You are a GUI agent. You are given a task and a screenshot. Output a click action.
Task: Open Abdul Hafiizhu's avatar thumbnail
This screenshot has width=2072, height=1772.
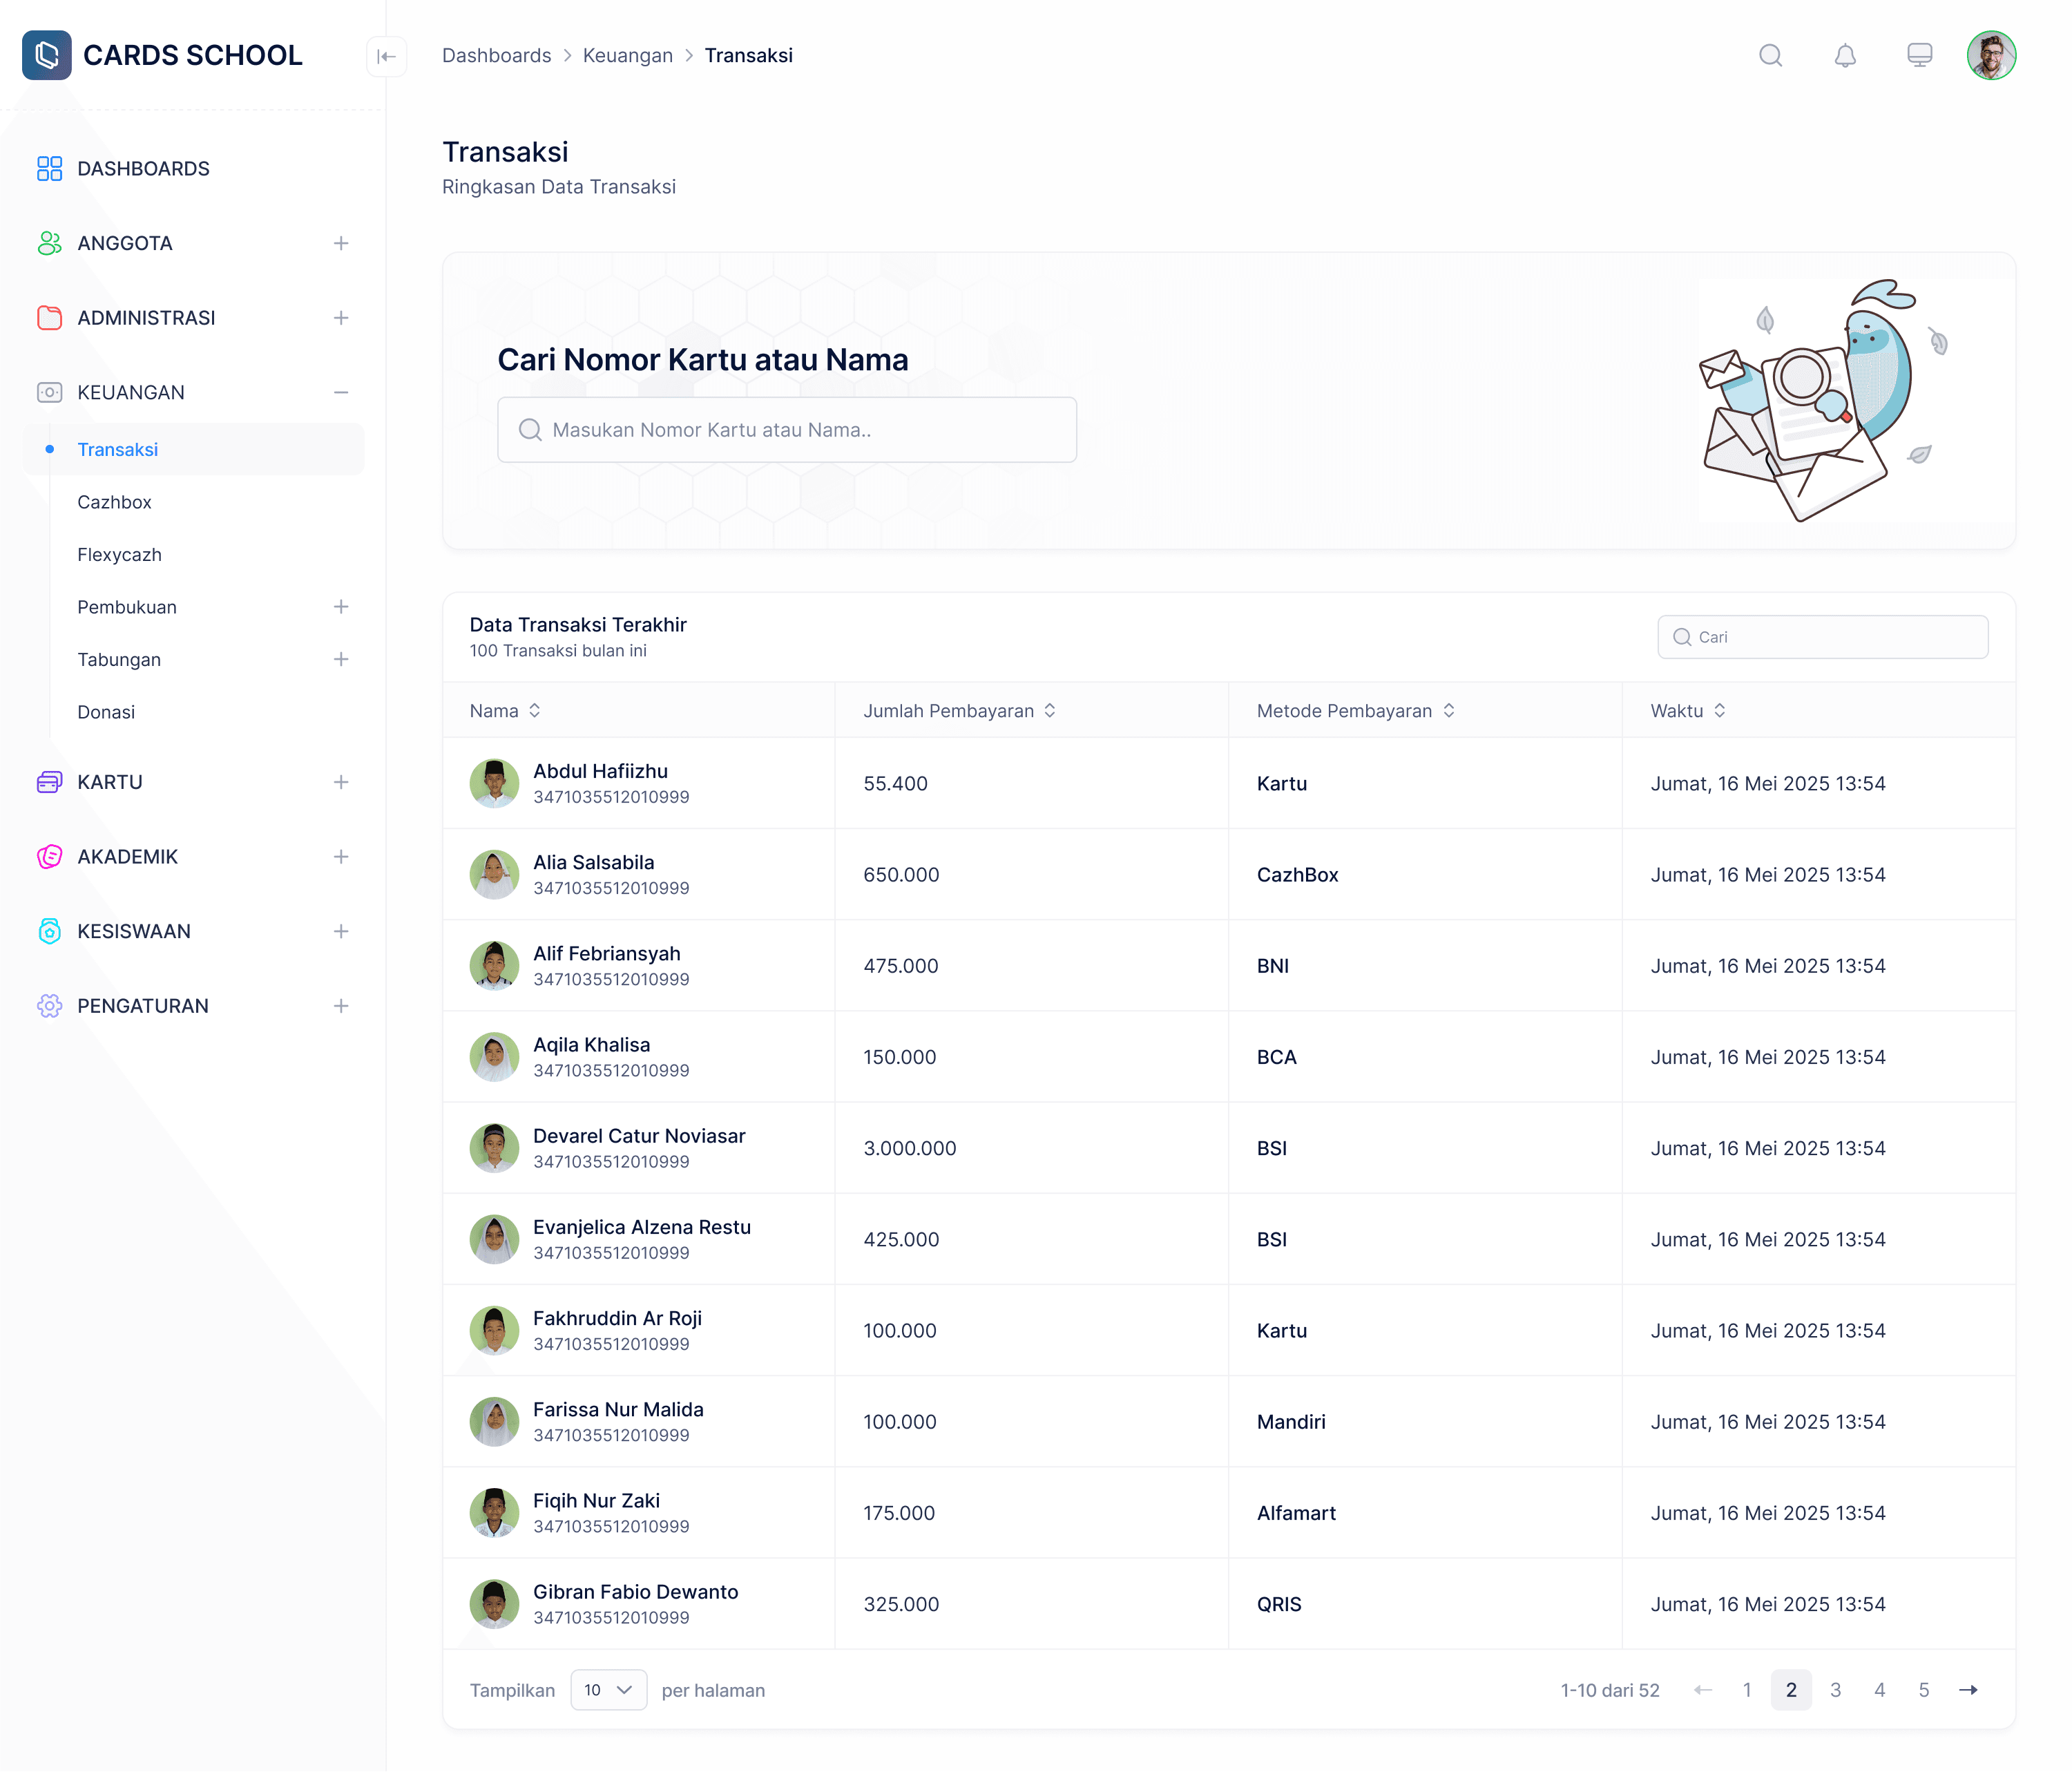[x=494, y=784]
